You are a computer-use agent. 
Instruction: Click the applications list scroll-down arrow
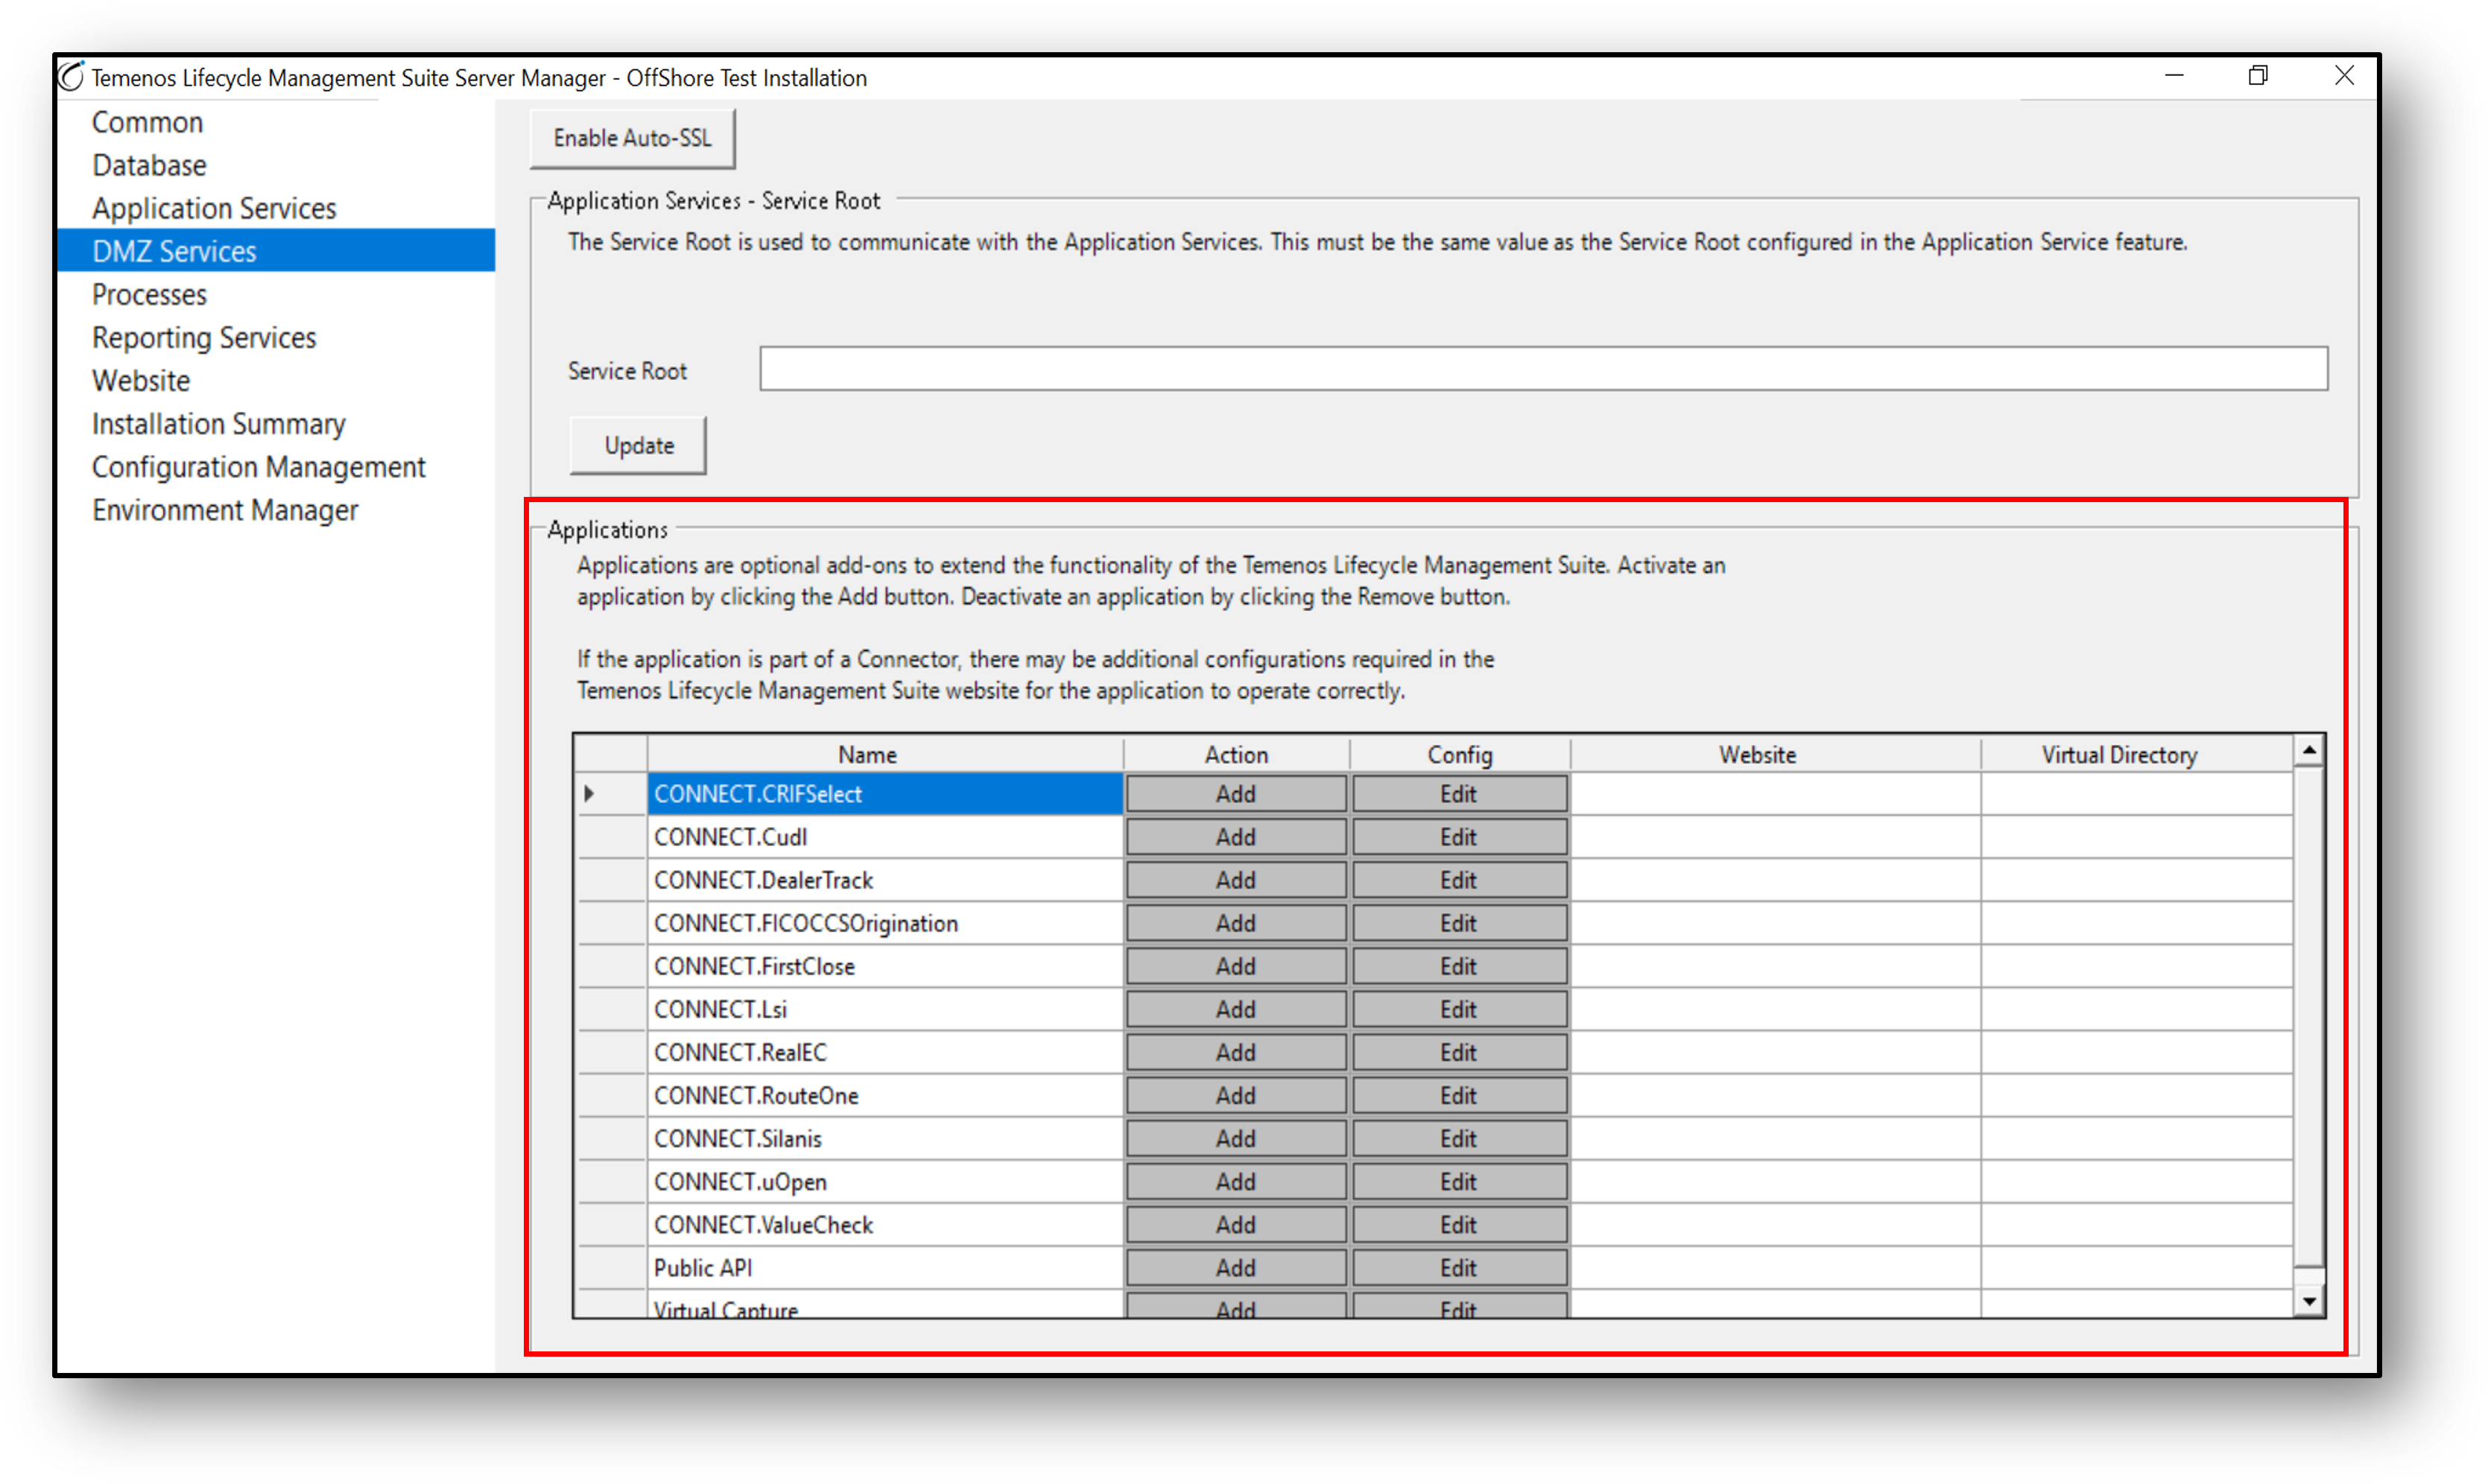2309,1301
